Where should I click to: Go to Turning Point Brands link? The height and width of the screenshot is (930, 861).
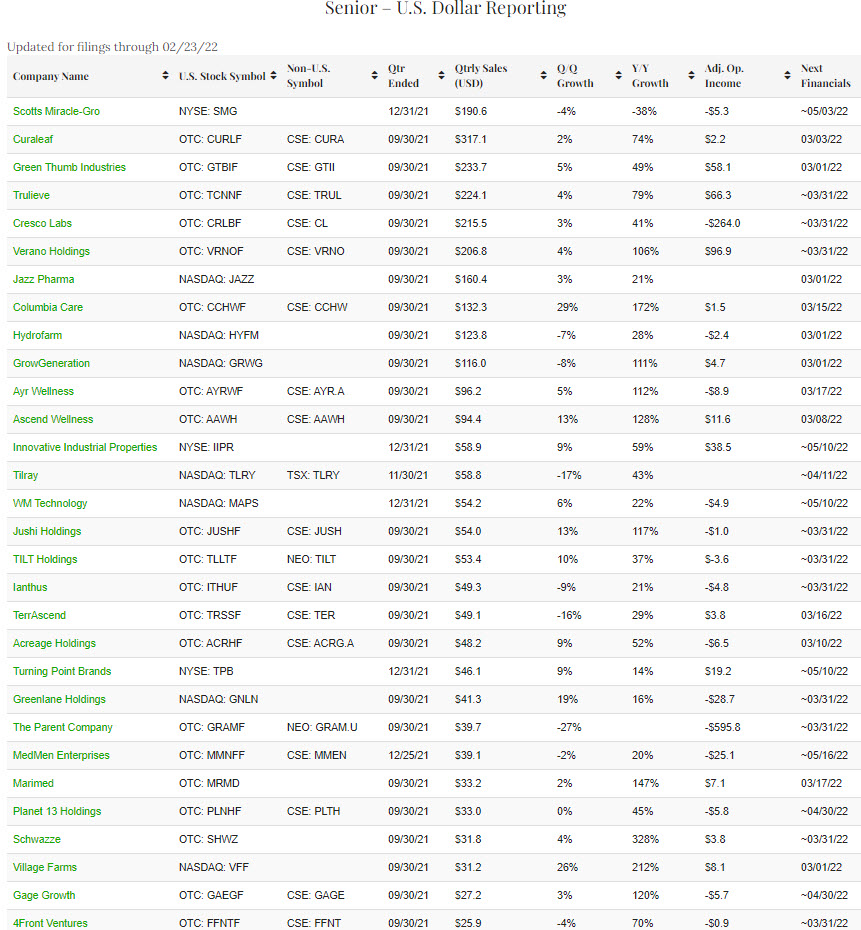click(62, 671)
